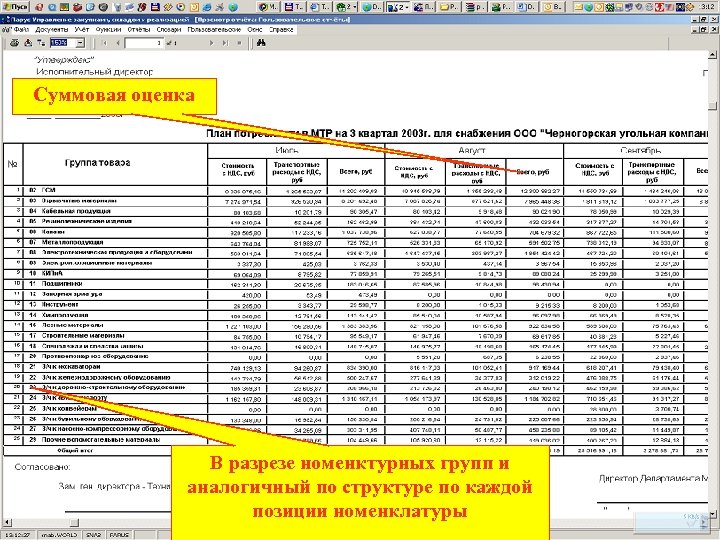Click the envelope icon in system tray

[578, 7]
